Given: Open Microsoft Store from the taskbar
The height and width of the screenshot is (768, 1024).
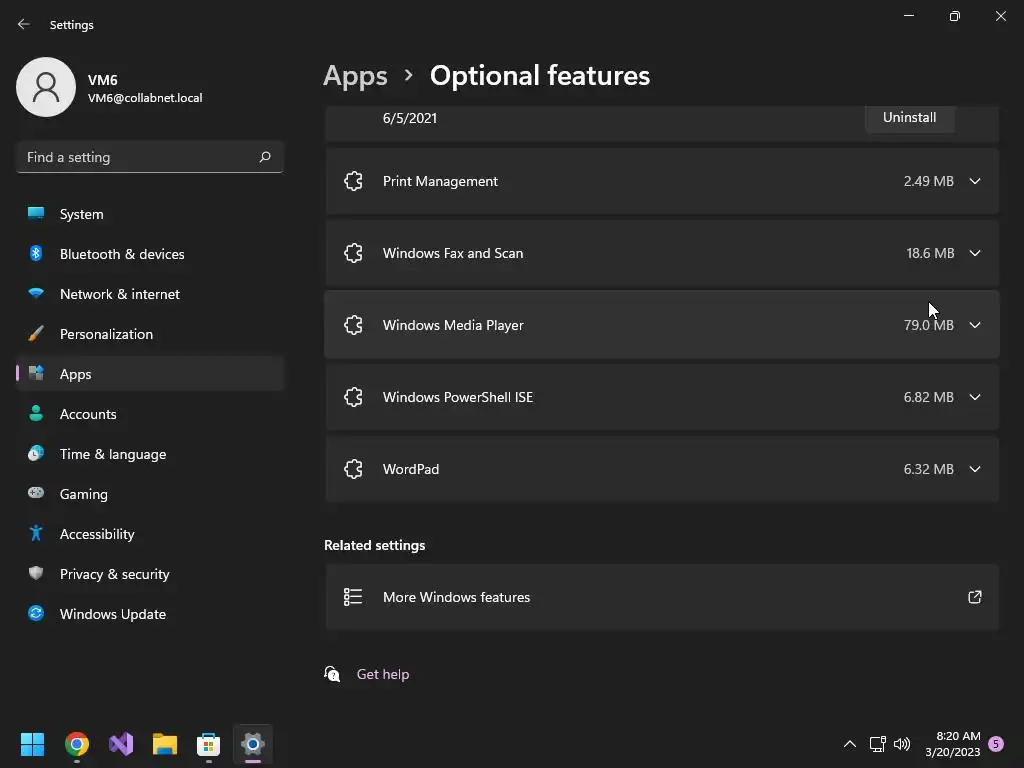Looking at the screenshot, I should click(208, 744).
